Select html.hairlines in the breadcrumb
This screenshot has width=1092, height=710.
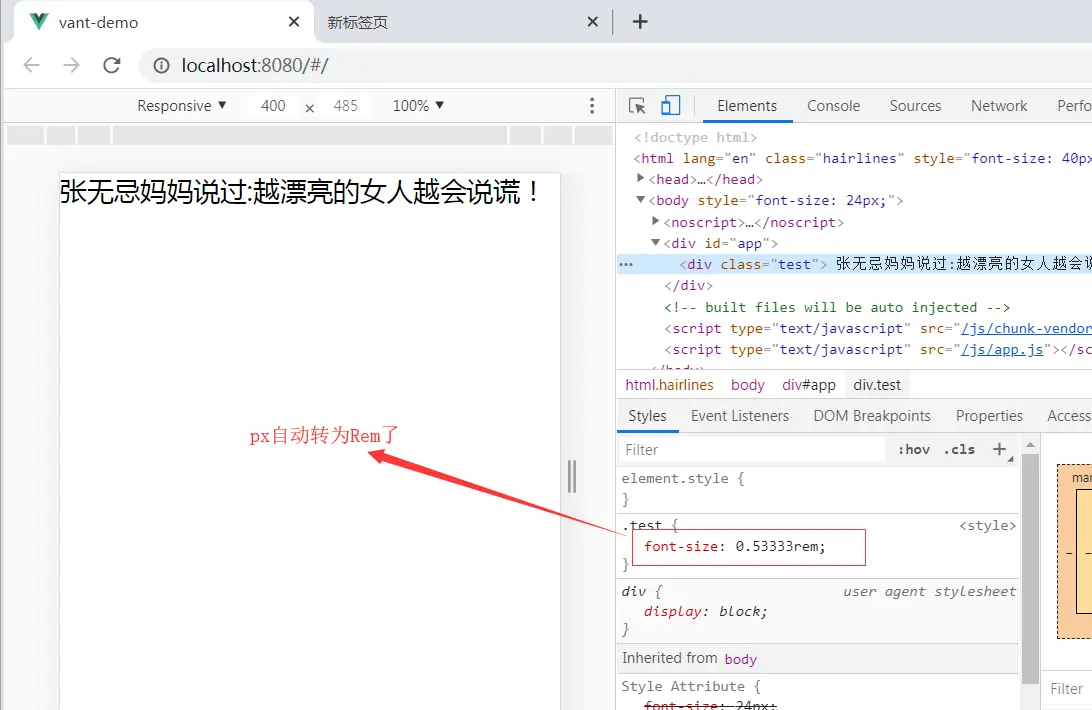(x=669, y=385)
